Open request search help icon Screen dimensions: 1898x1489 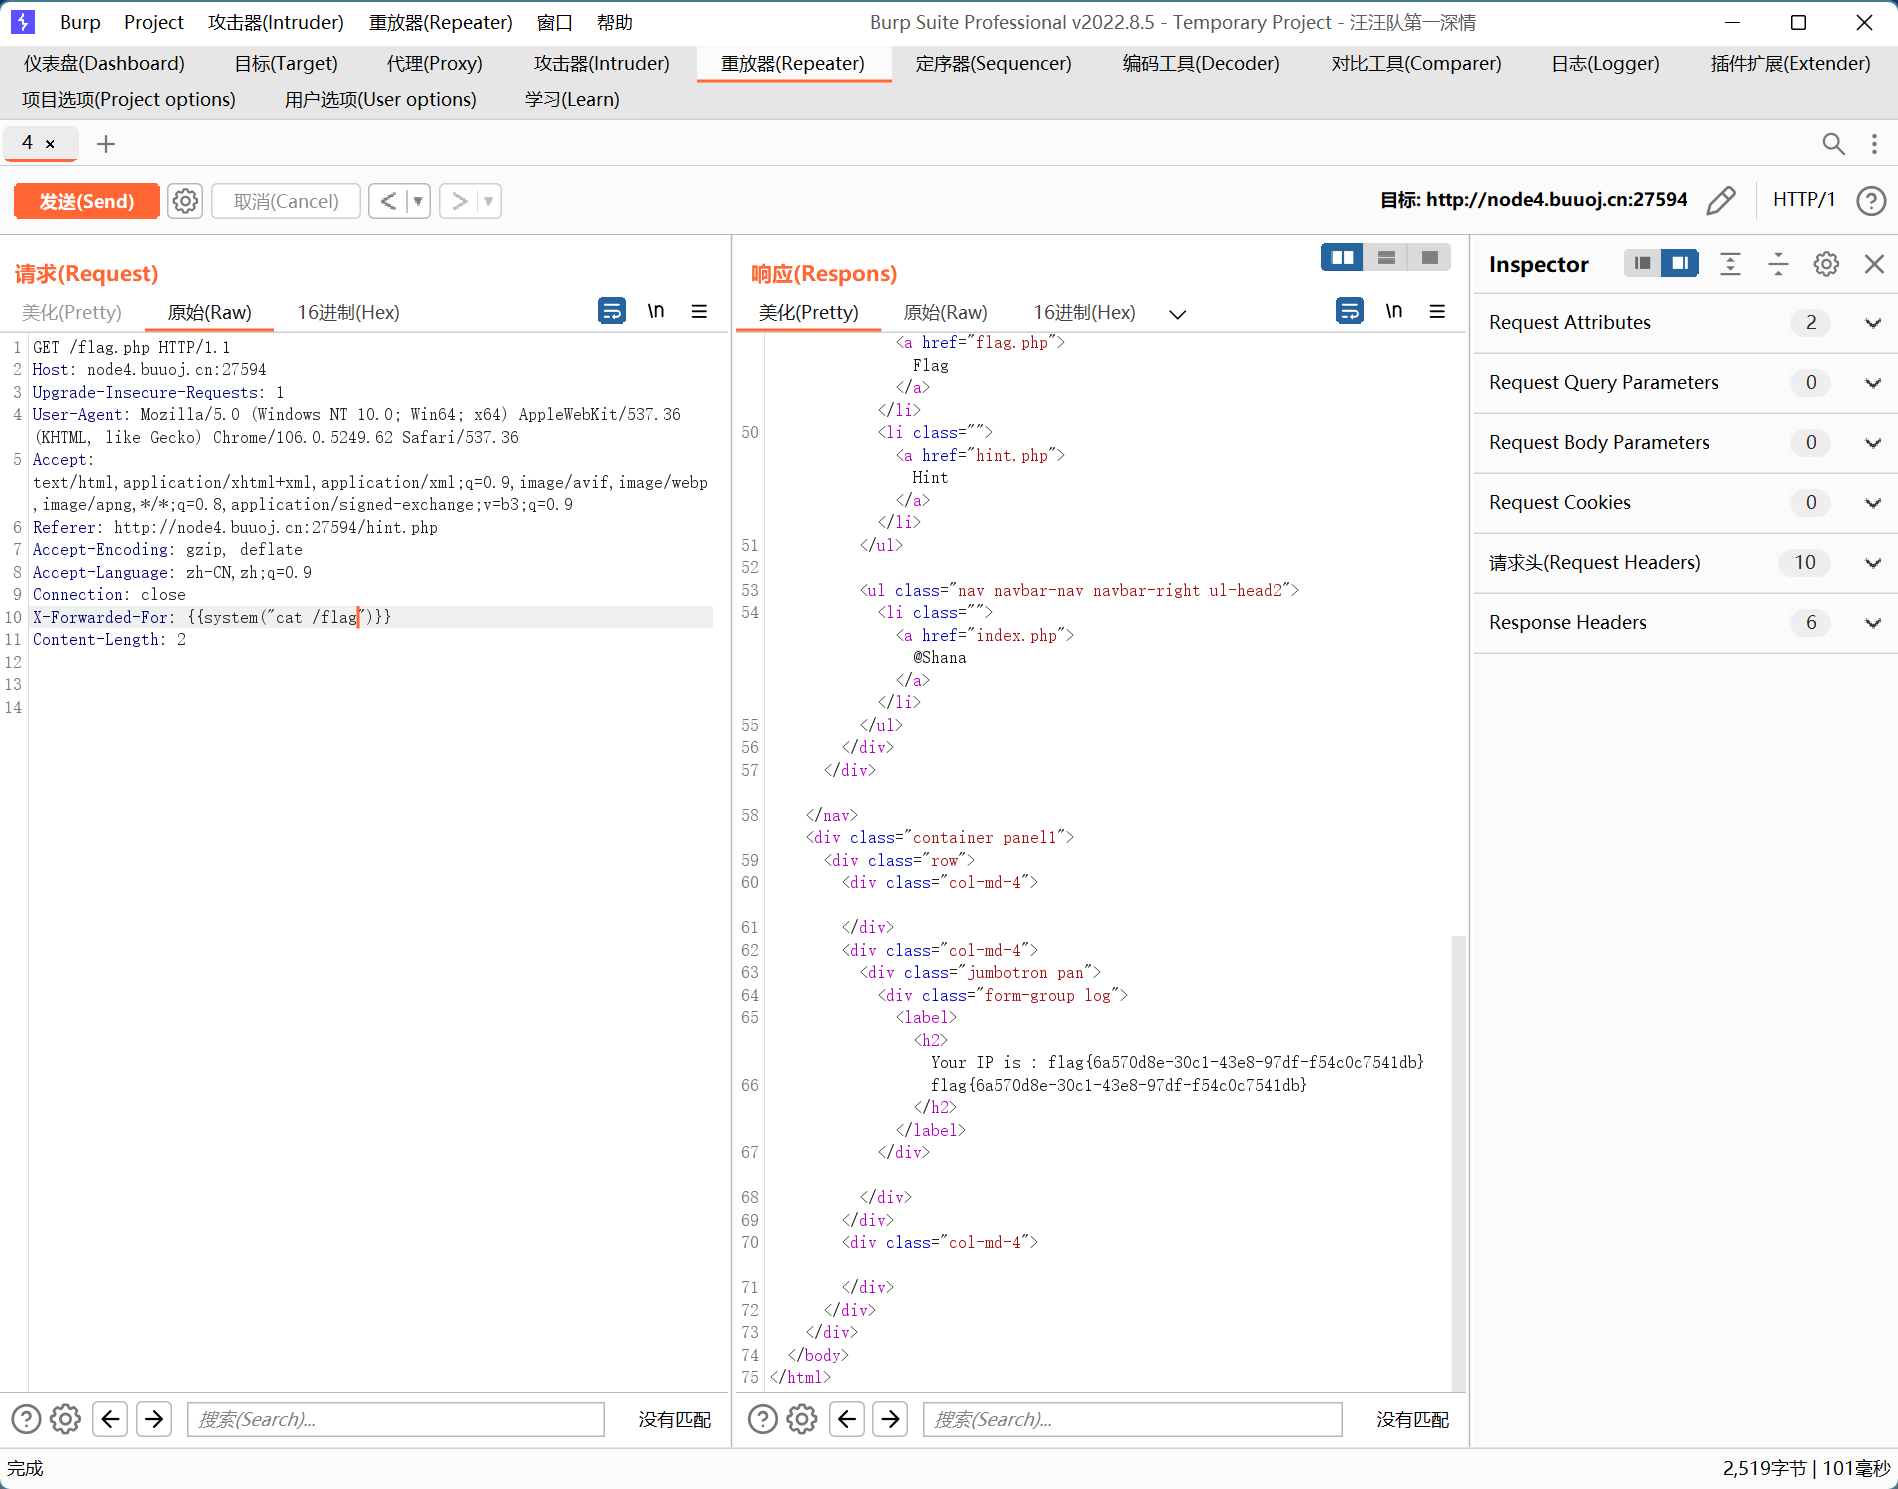26,1419
